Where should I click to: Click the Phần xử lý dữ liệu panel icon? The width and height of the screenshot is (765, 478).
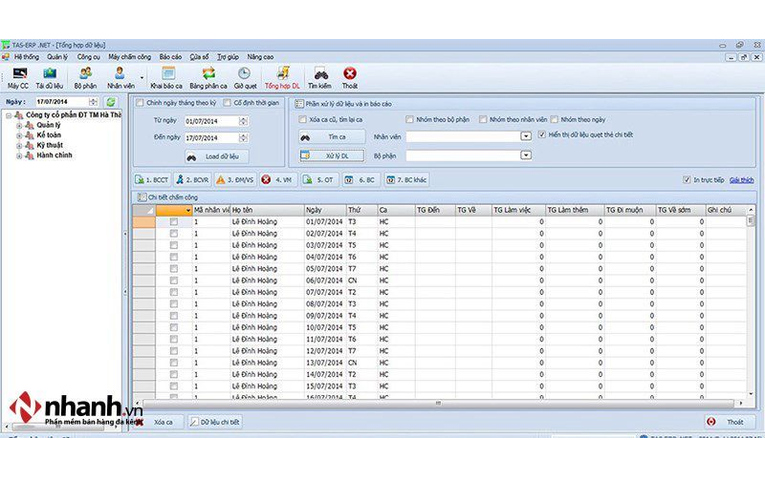(x=299, y=104)
